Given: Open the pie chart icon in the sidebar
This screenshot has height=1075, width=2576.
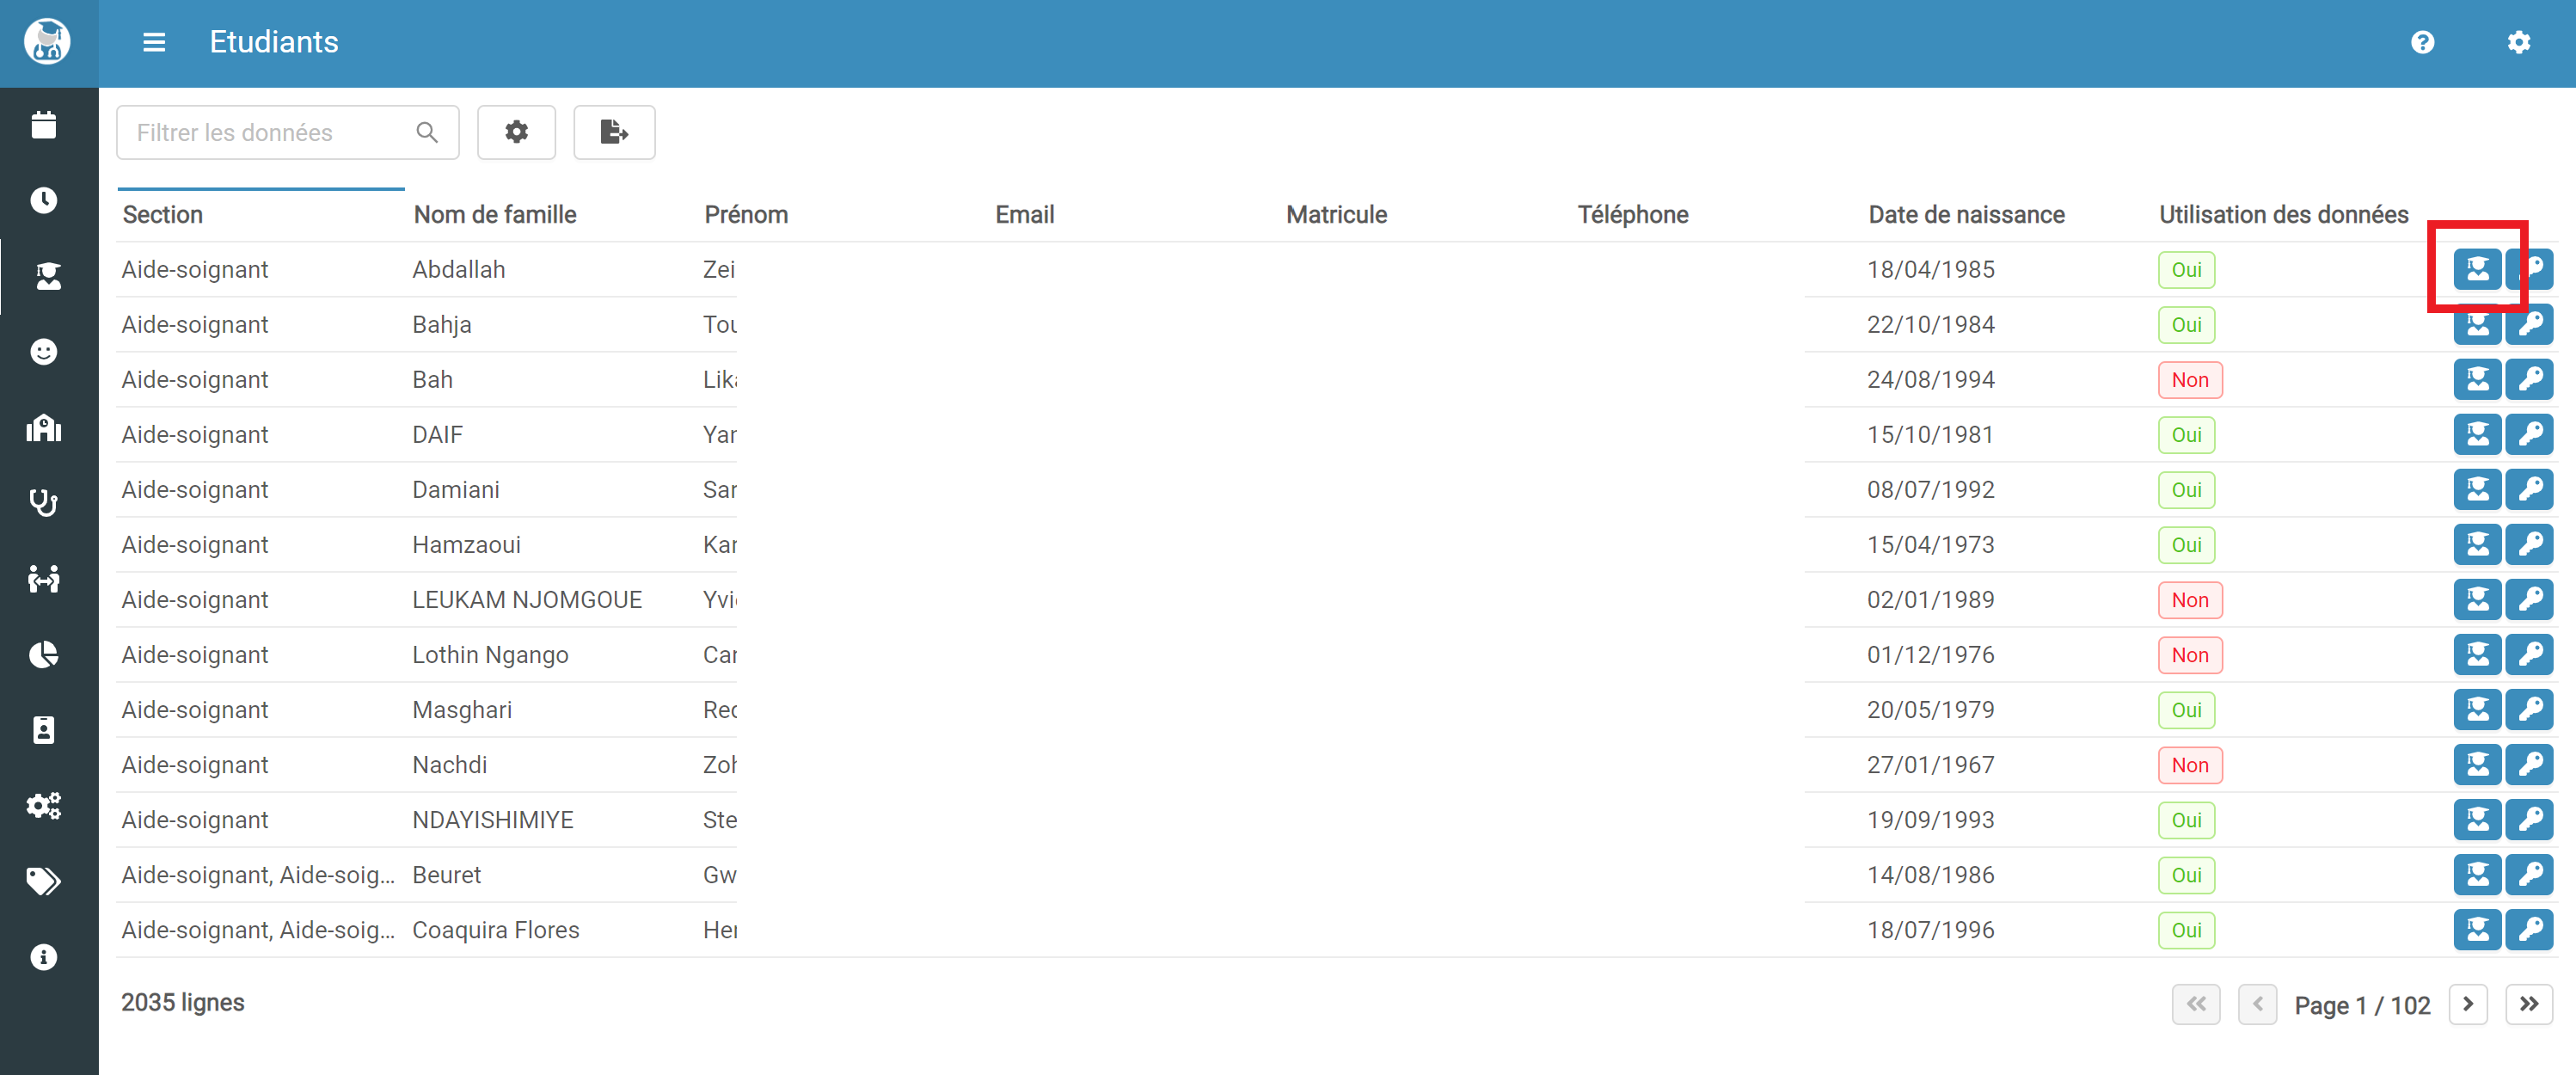Looking at the screenshot, I should pos(44,655).
